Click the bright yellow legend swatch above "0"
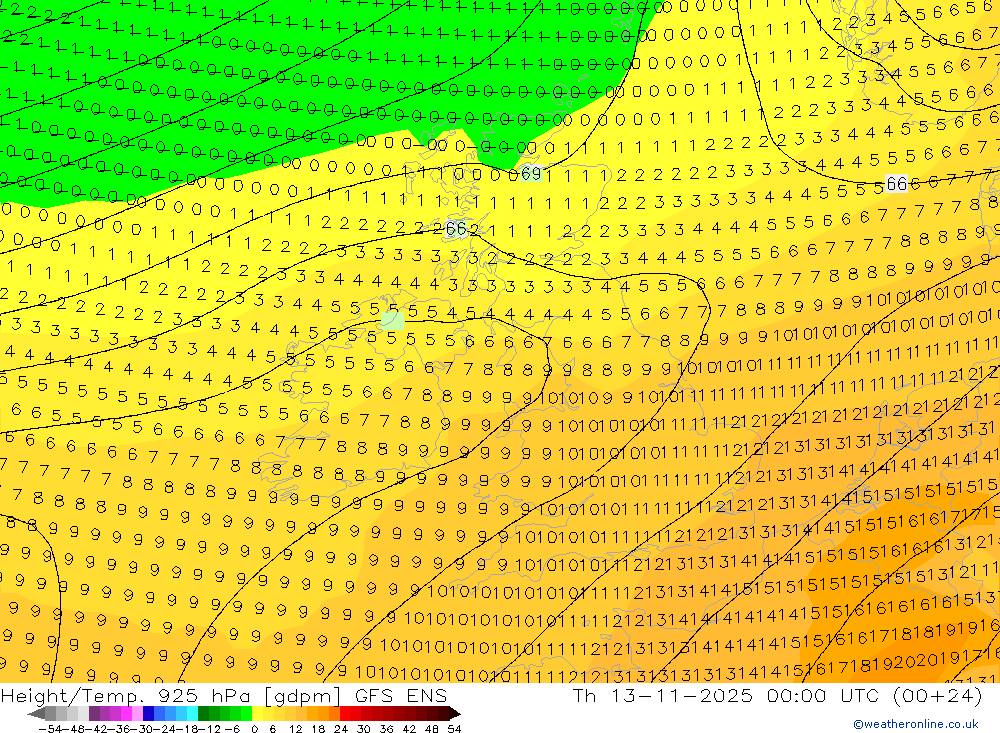 [x=257, y=714]
